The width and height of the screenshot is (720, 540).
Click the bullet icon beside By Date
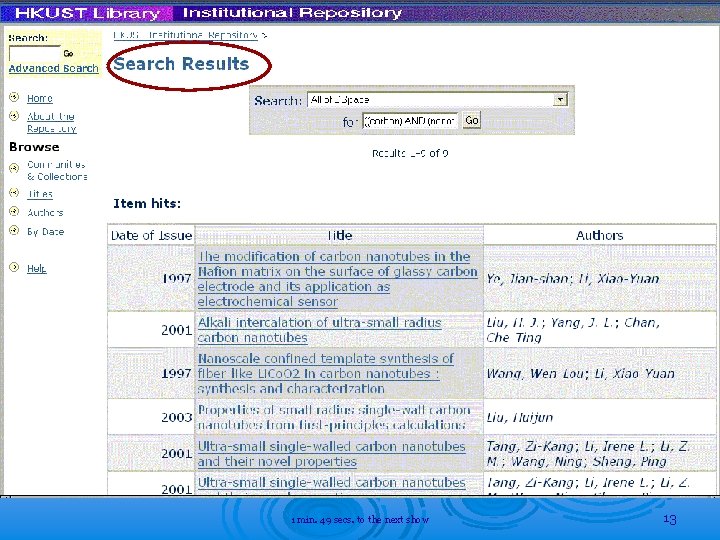click(14, 230)
